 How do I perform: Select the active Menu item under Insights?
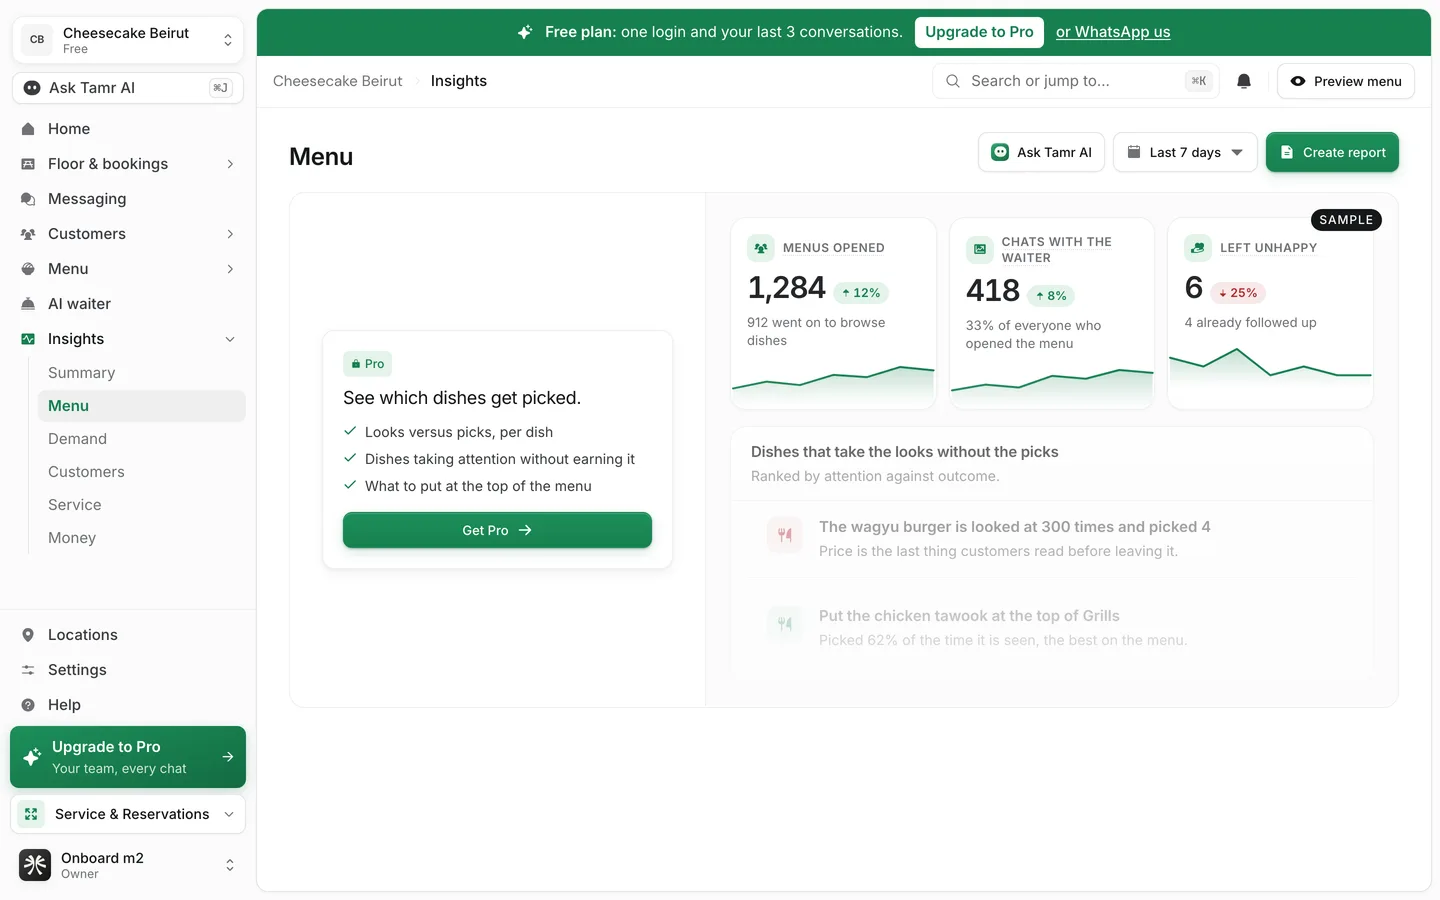pos(141,406)
